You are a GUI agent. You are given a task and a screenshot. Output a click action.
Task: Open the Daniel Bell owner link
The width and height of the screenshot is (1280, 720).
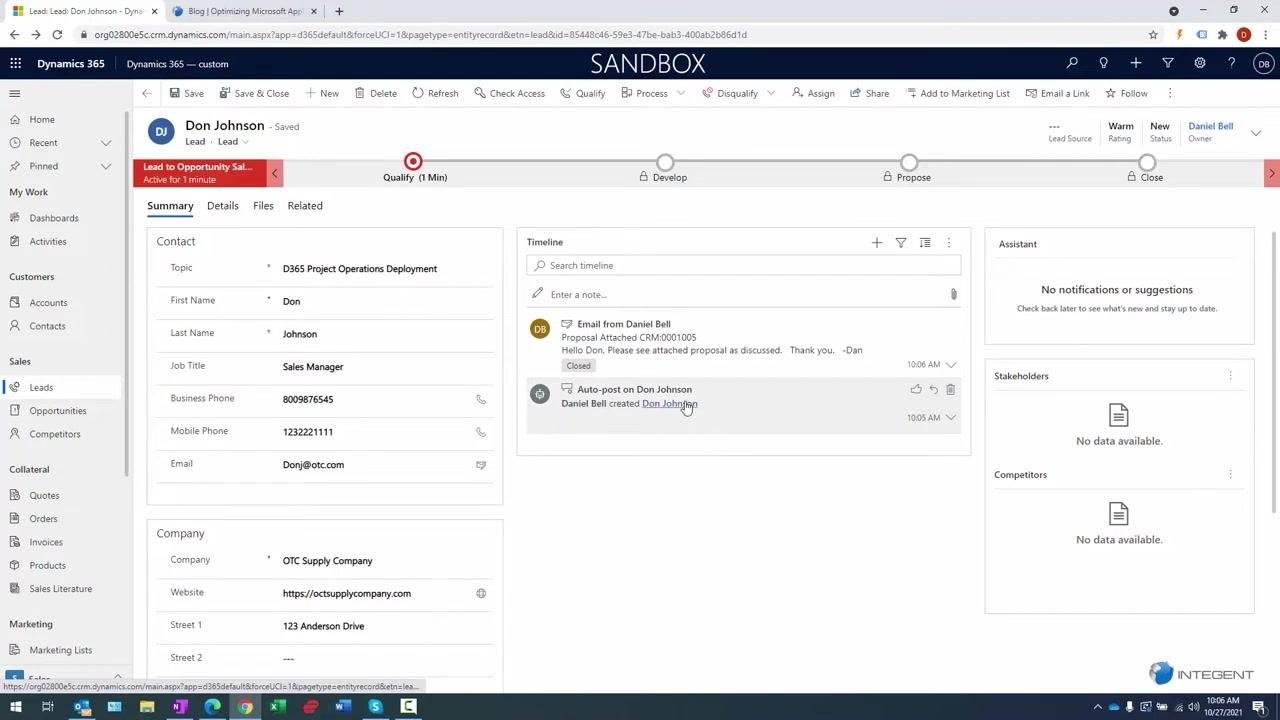pos(1210,126)
